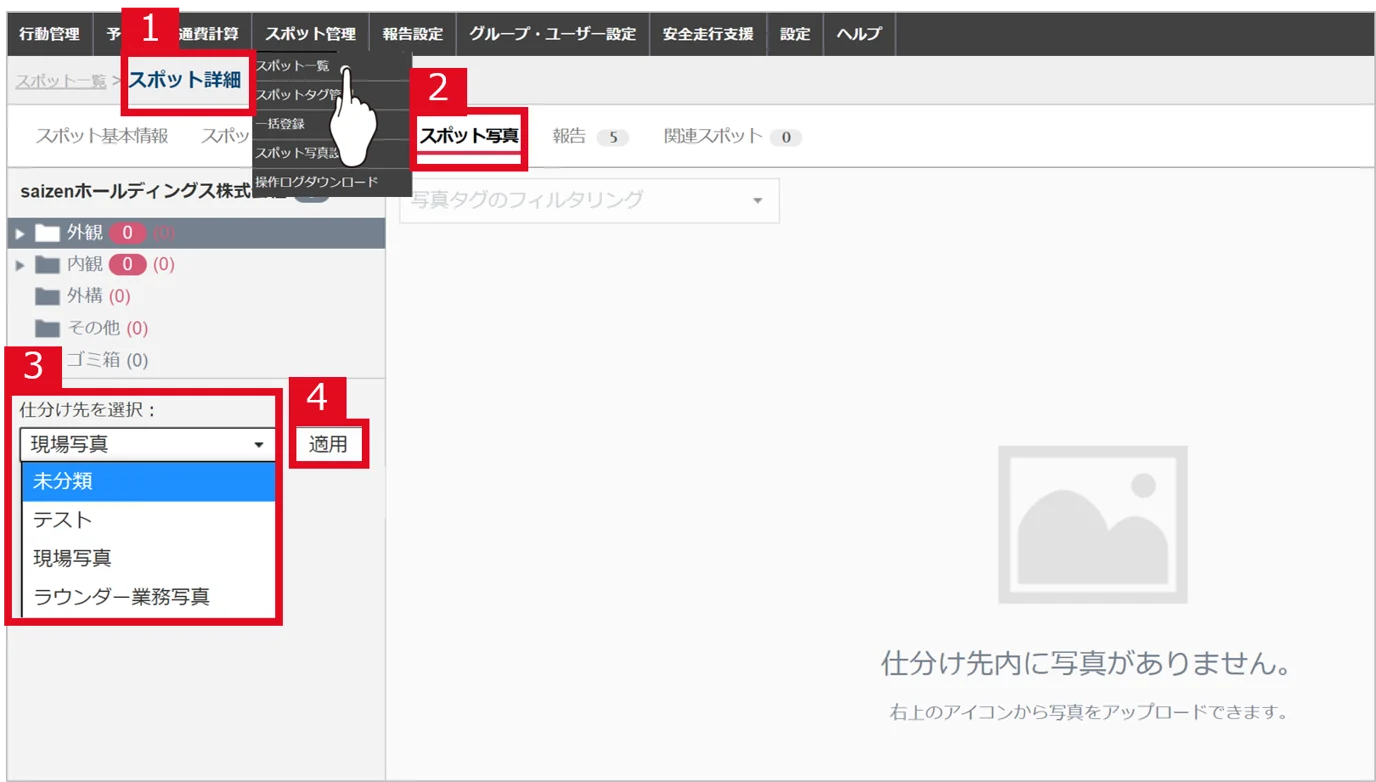The width and height of the screenshot is (1376, 782).
Task: Go back via スポット一覧 breadcrumb link
Action: [x=61, y=81]
